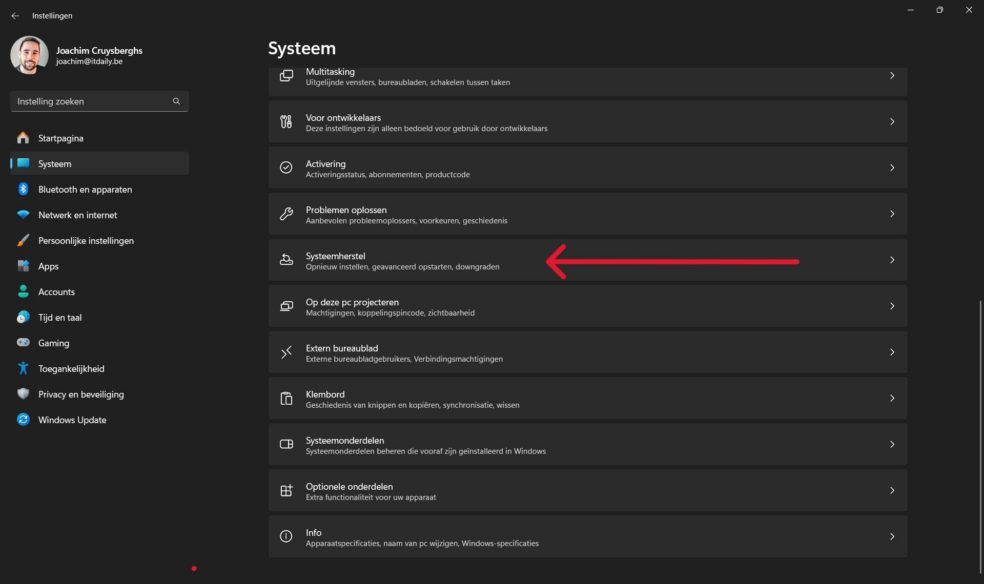Click the vertical scrollbar on the right
Screen dimensions: 984x584
(980, 400)
